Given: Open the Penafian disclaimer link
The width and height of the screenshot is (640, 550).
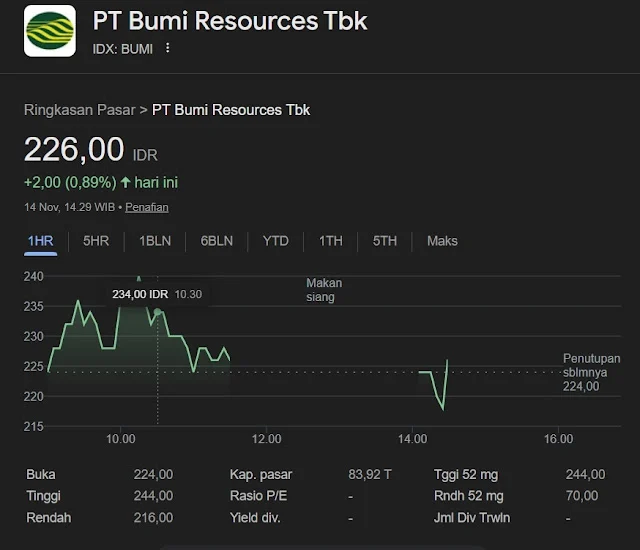Looking at the screenshot, I should pyautogui.click(x=147, y=207).
